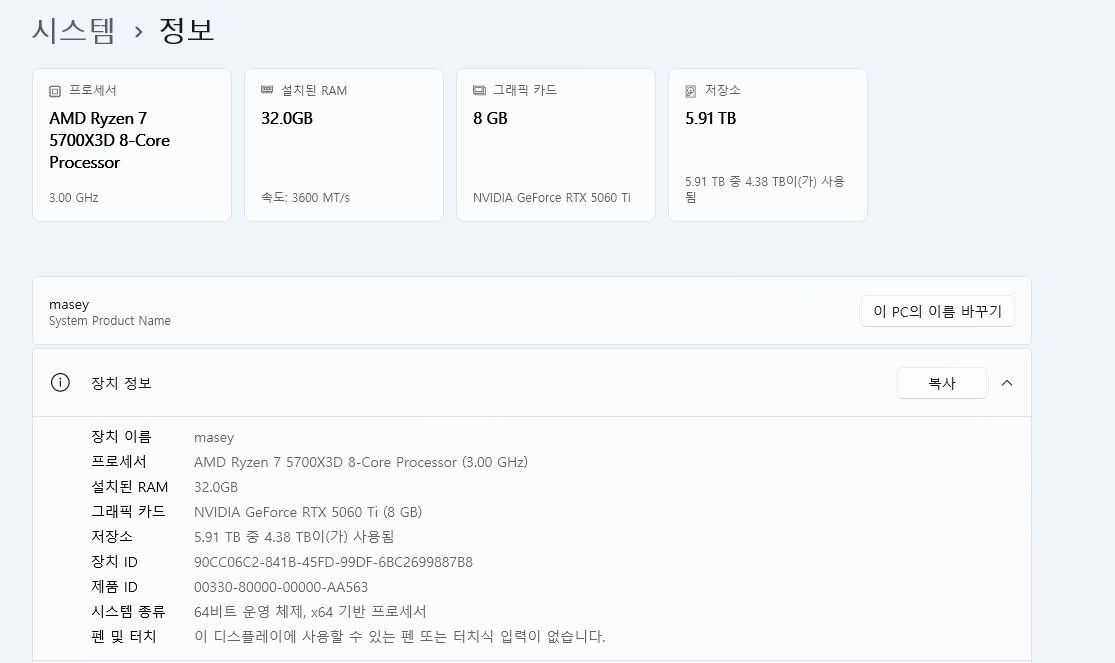Click the 제품 ID value 00330-80000
Viewport: 1115px width, 663px height.
pyautogui.click(x=281, y=587)
